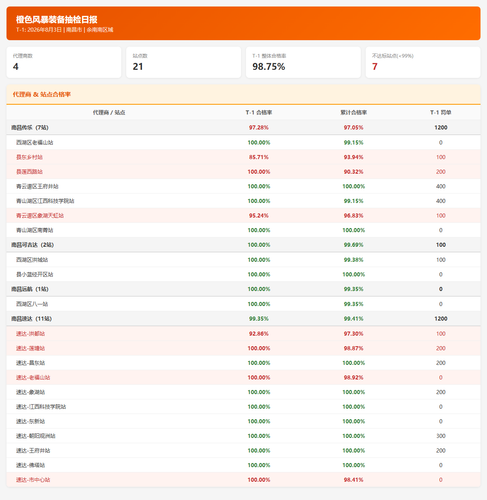
Task: Select the 速达-市中心站 station row
Action: pyautogui.click(x=243, y=480)
